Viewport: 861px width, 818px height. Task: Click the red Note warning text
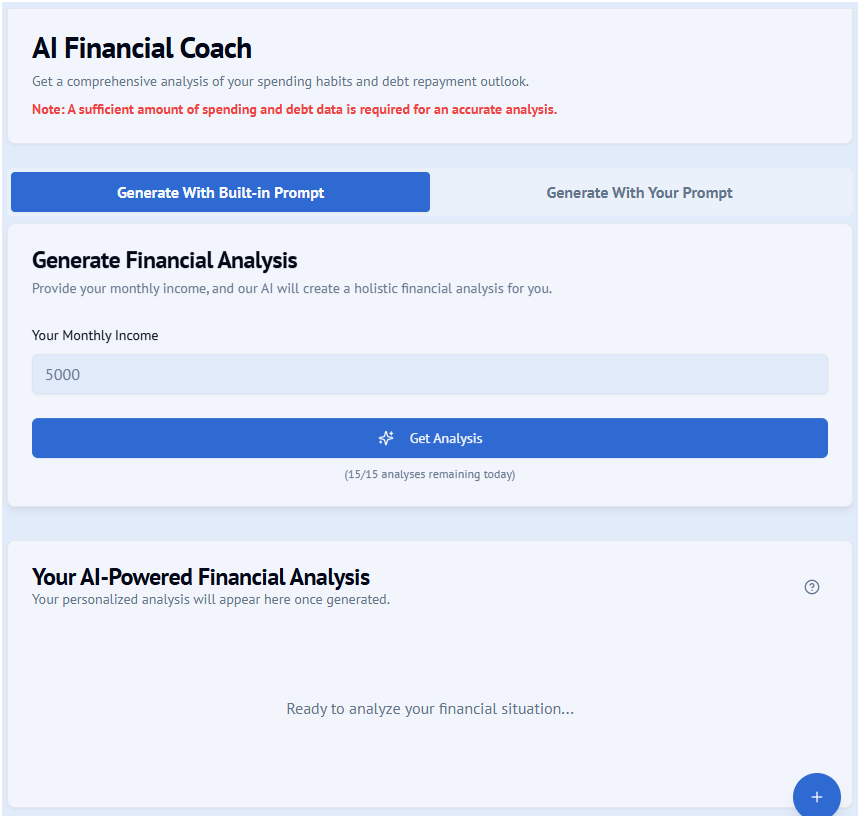point(294,109)
